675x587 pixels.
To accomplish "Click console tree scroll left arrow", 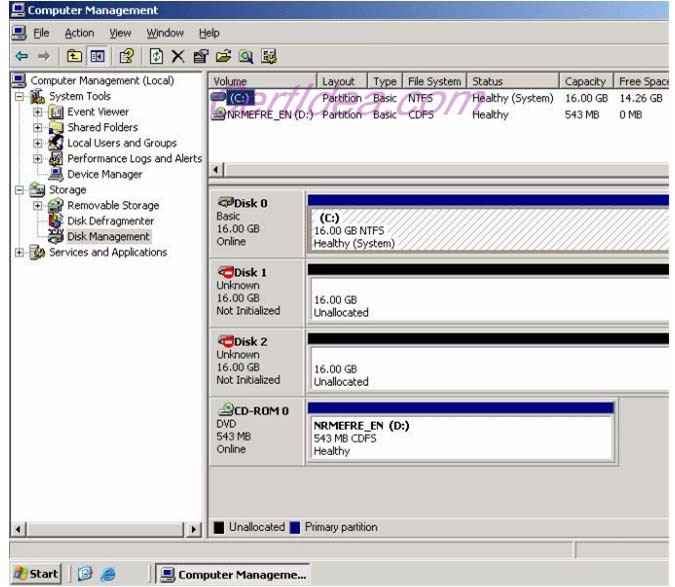I will pyautogui.click(x=19, y=529).
